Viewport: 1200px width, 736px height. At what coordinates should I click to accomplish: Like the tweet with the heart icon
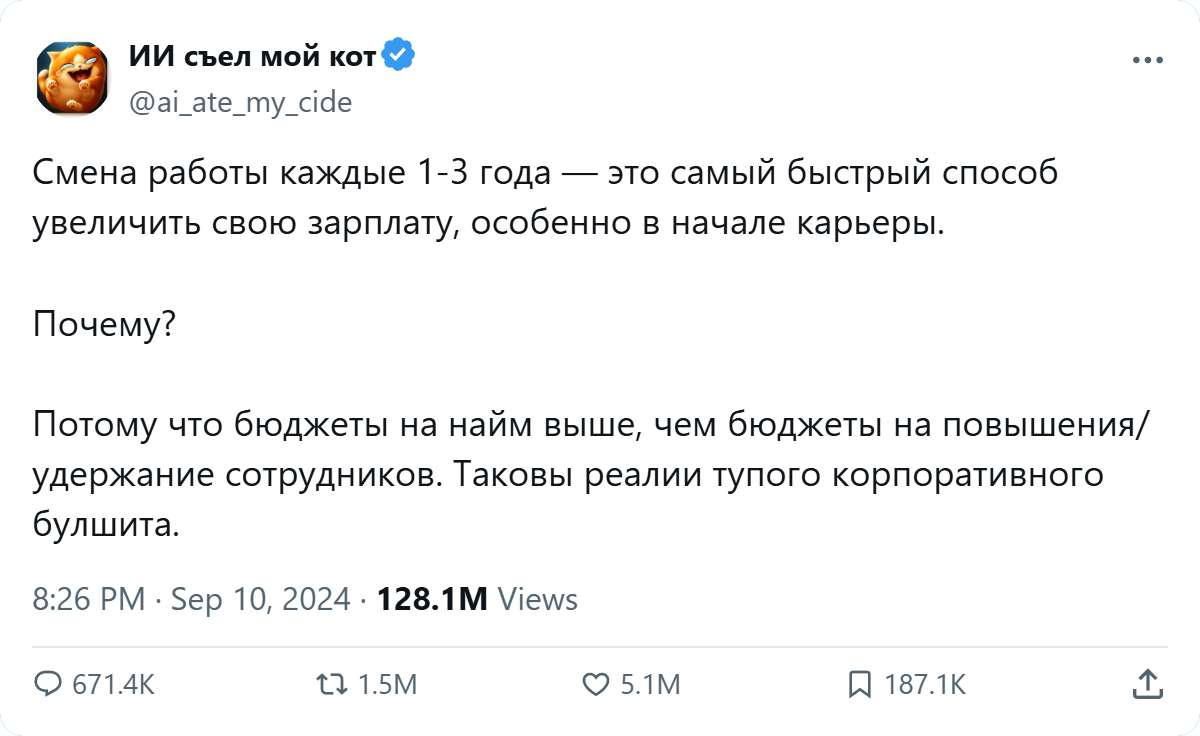click(596, 684)
